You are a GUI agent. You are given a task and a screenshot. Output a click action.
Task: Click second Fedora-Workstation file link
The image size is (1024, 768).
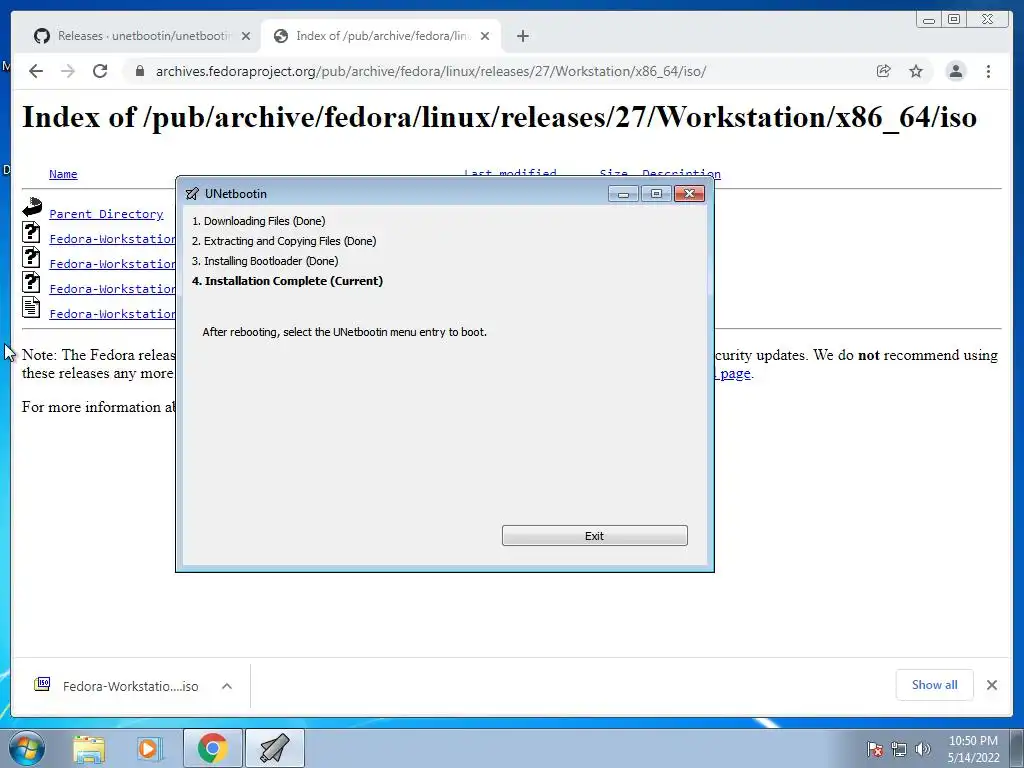pyautogui.click(x=112, y=264)
